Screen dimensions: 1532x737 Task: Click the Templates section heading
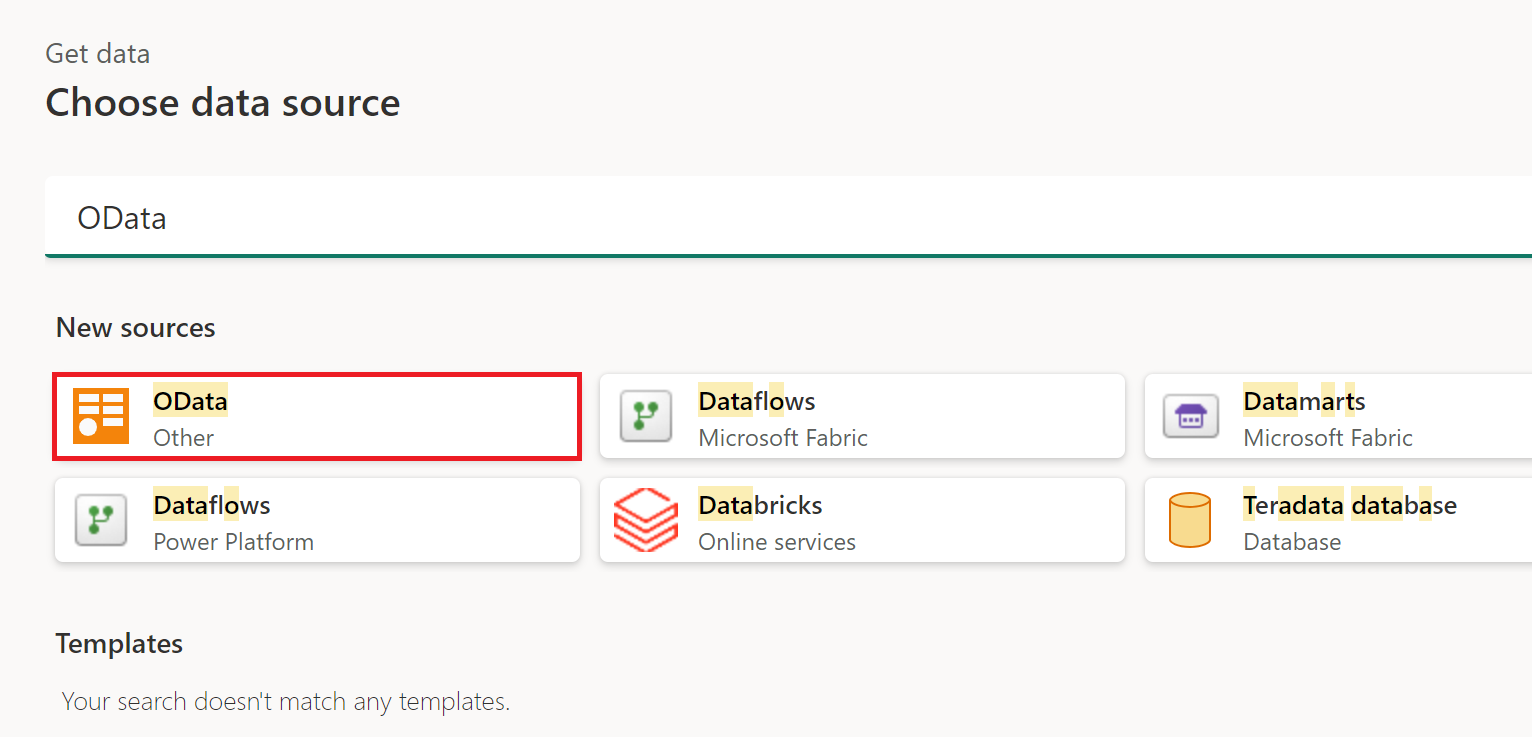click(119, 644)
